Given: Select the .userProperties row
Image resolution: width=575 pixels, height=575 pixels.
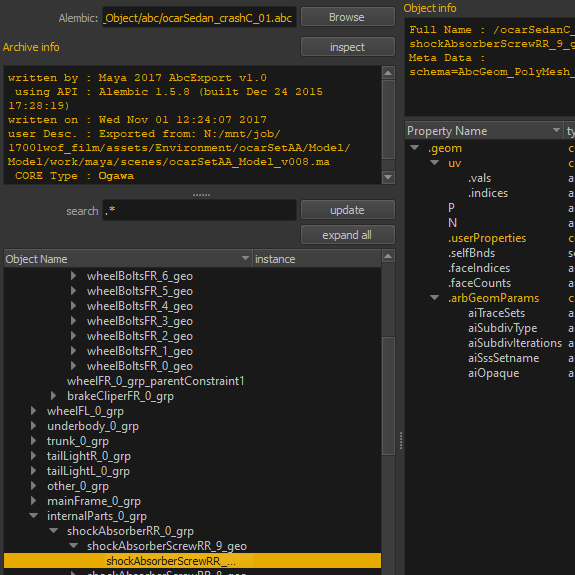Looking at the screenshot, I should pyautogui.click(x=487, y=238).
